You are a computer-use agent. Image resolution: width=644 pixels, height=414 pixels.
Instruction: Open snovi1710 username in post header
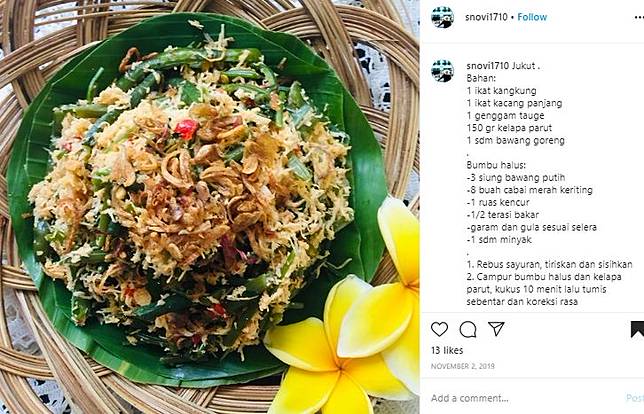[x=486, y=17]
